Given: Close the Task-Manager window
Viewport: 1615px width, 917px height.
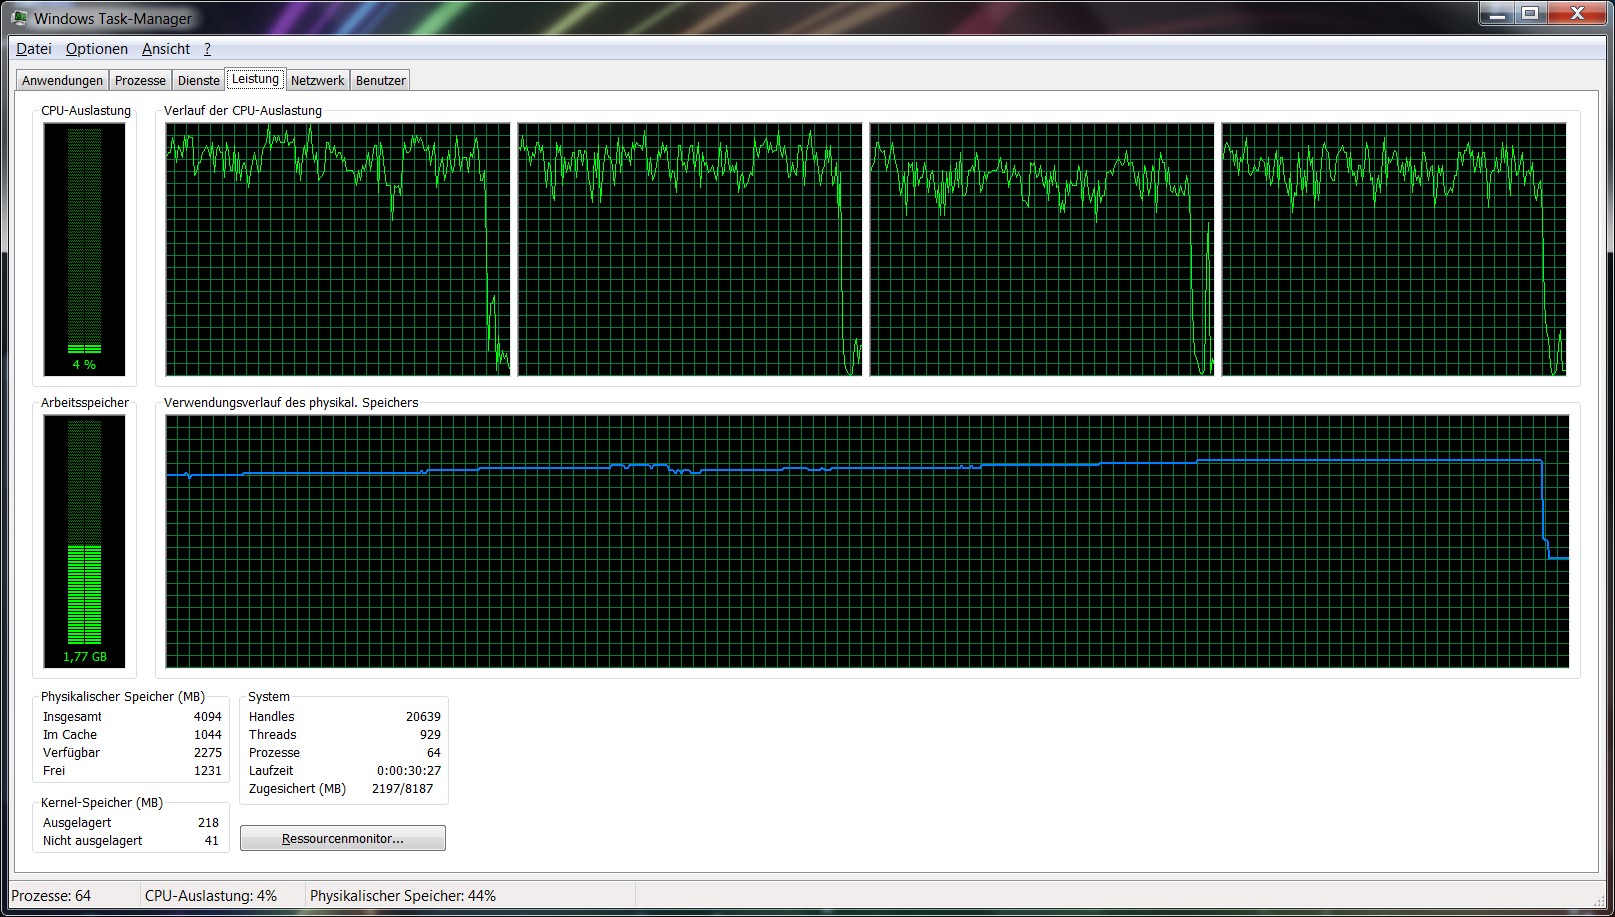Looking at the screenshot, I should click(x=1577, y=14).
